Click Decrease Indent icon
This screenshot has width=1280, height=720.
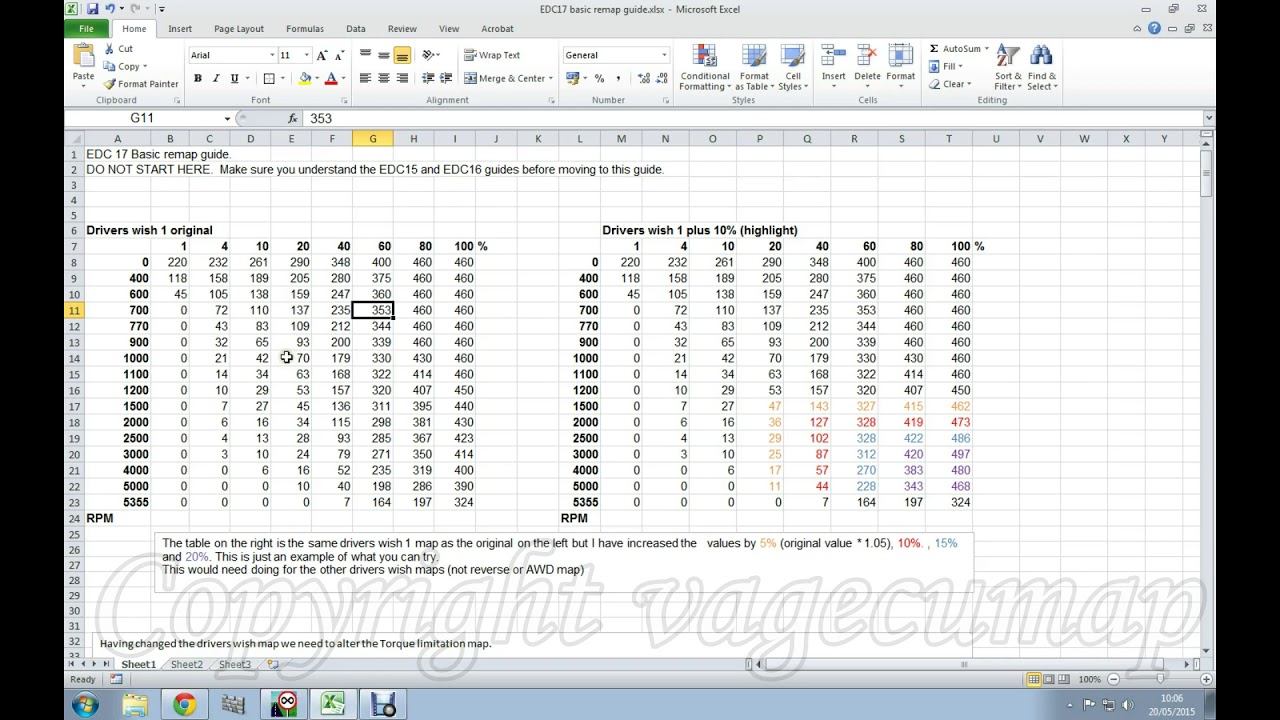pos(428,78)
